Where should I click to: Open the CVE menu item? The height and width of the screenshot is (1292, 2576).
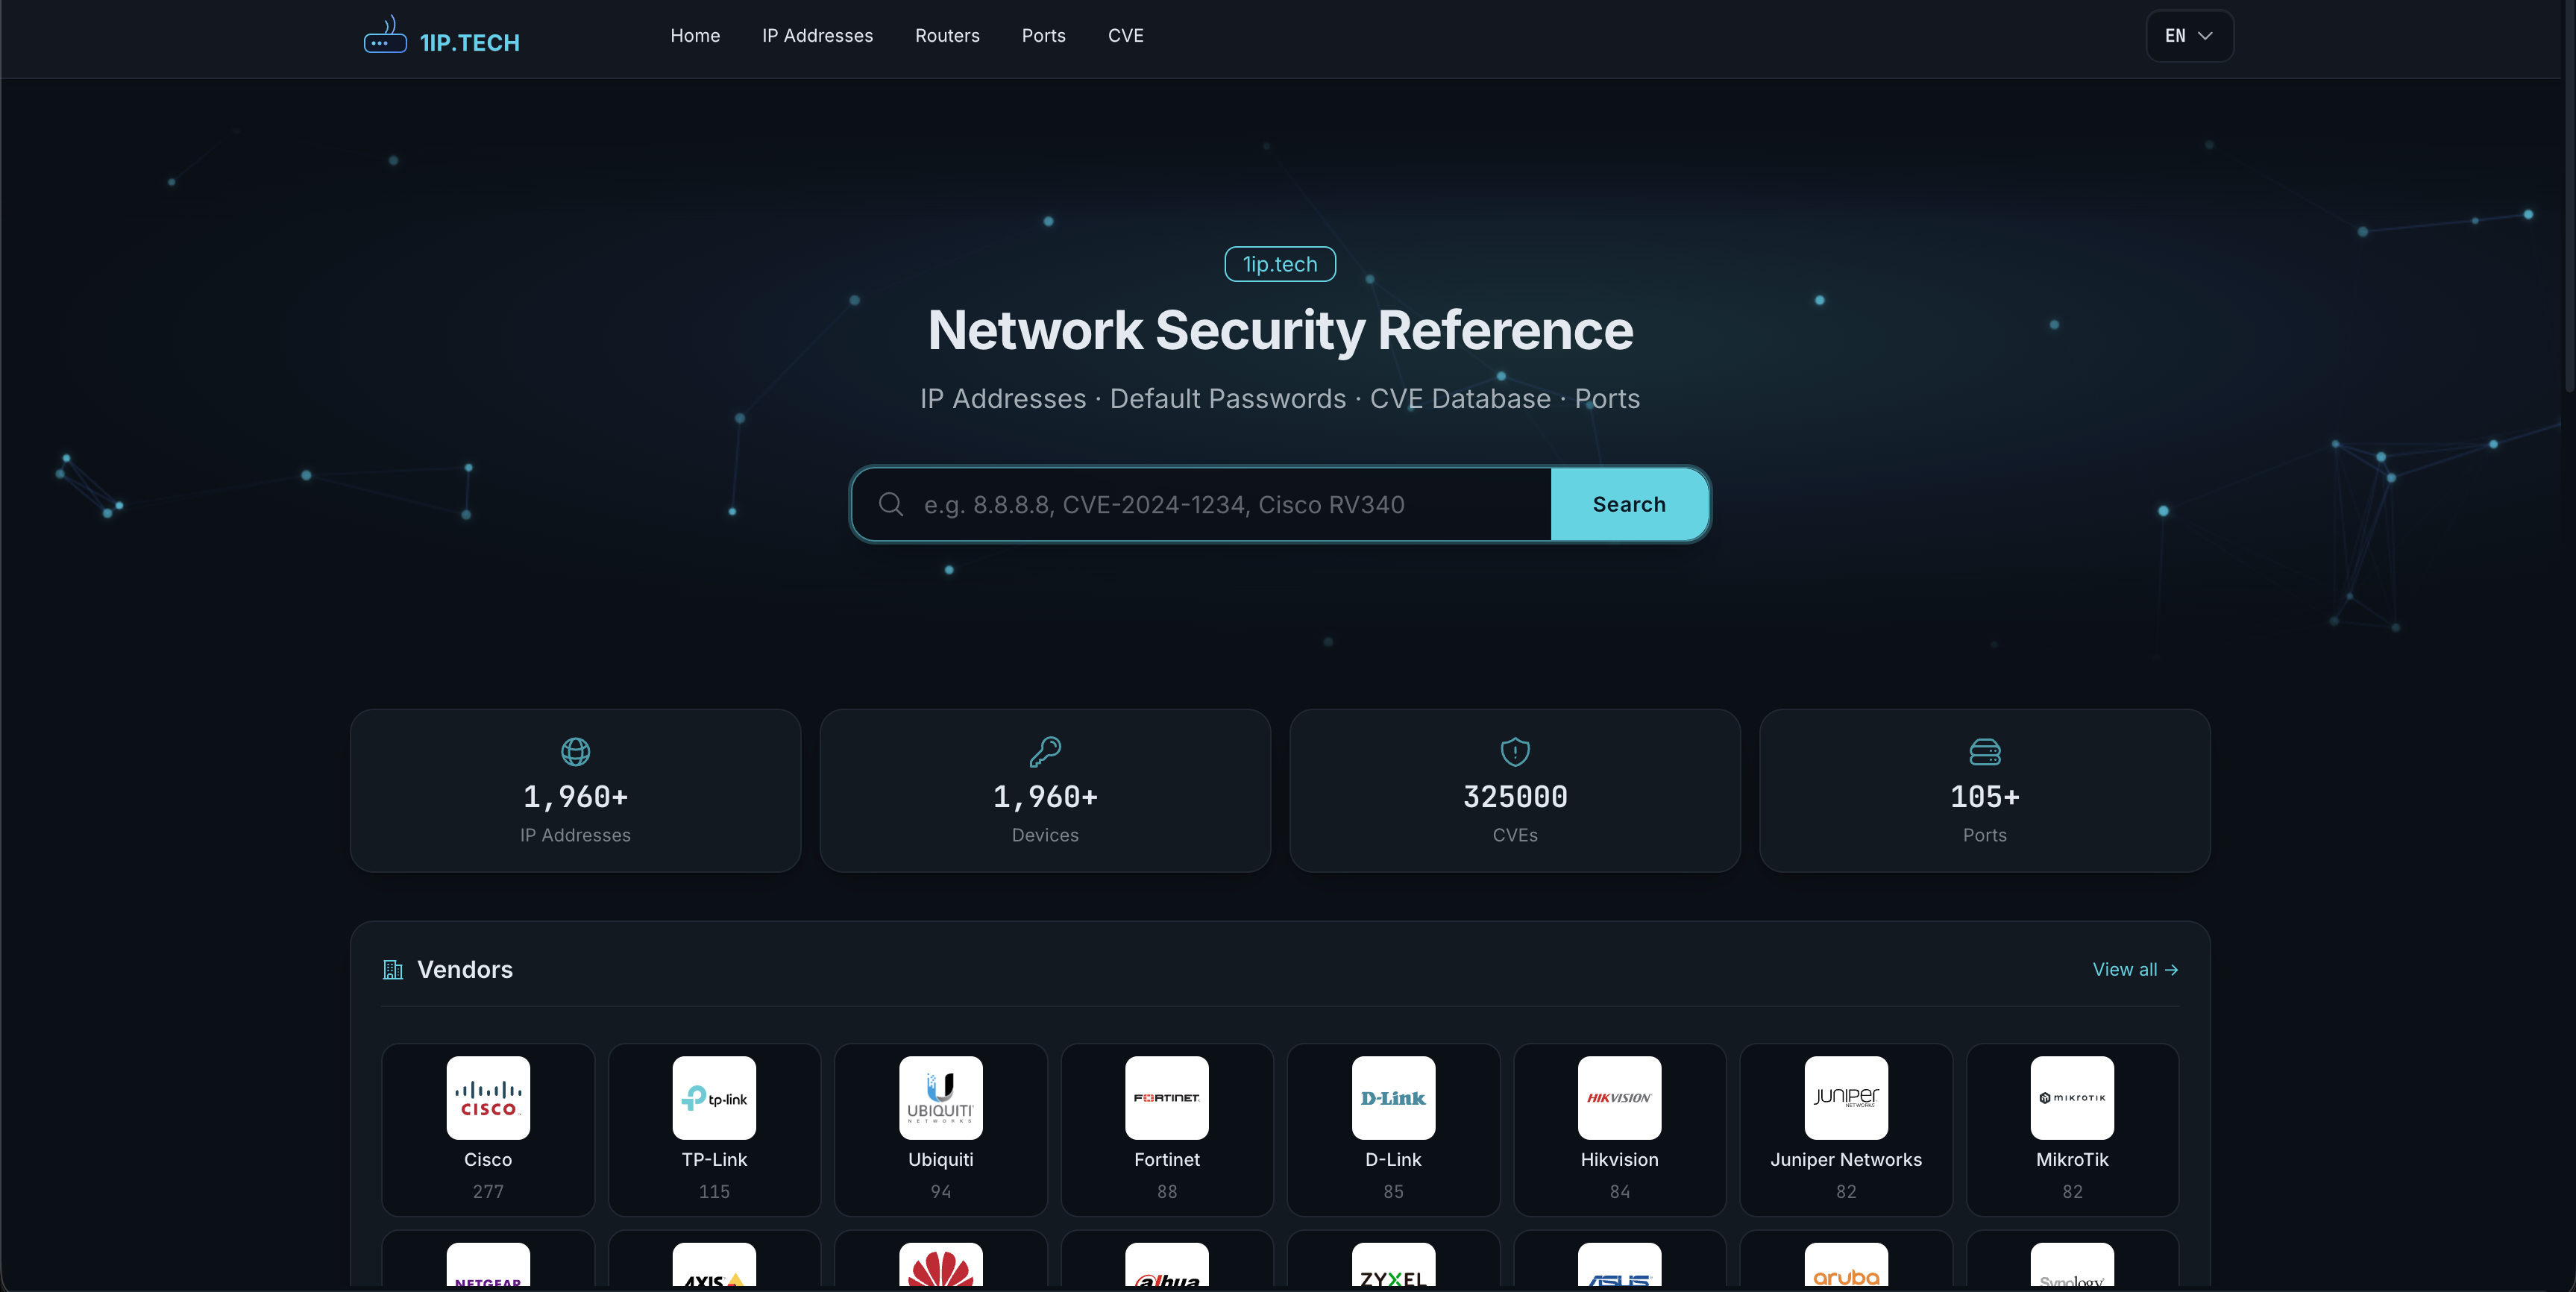(x=1125, y=36)
